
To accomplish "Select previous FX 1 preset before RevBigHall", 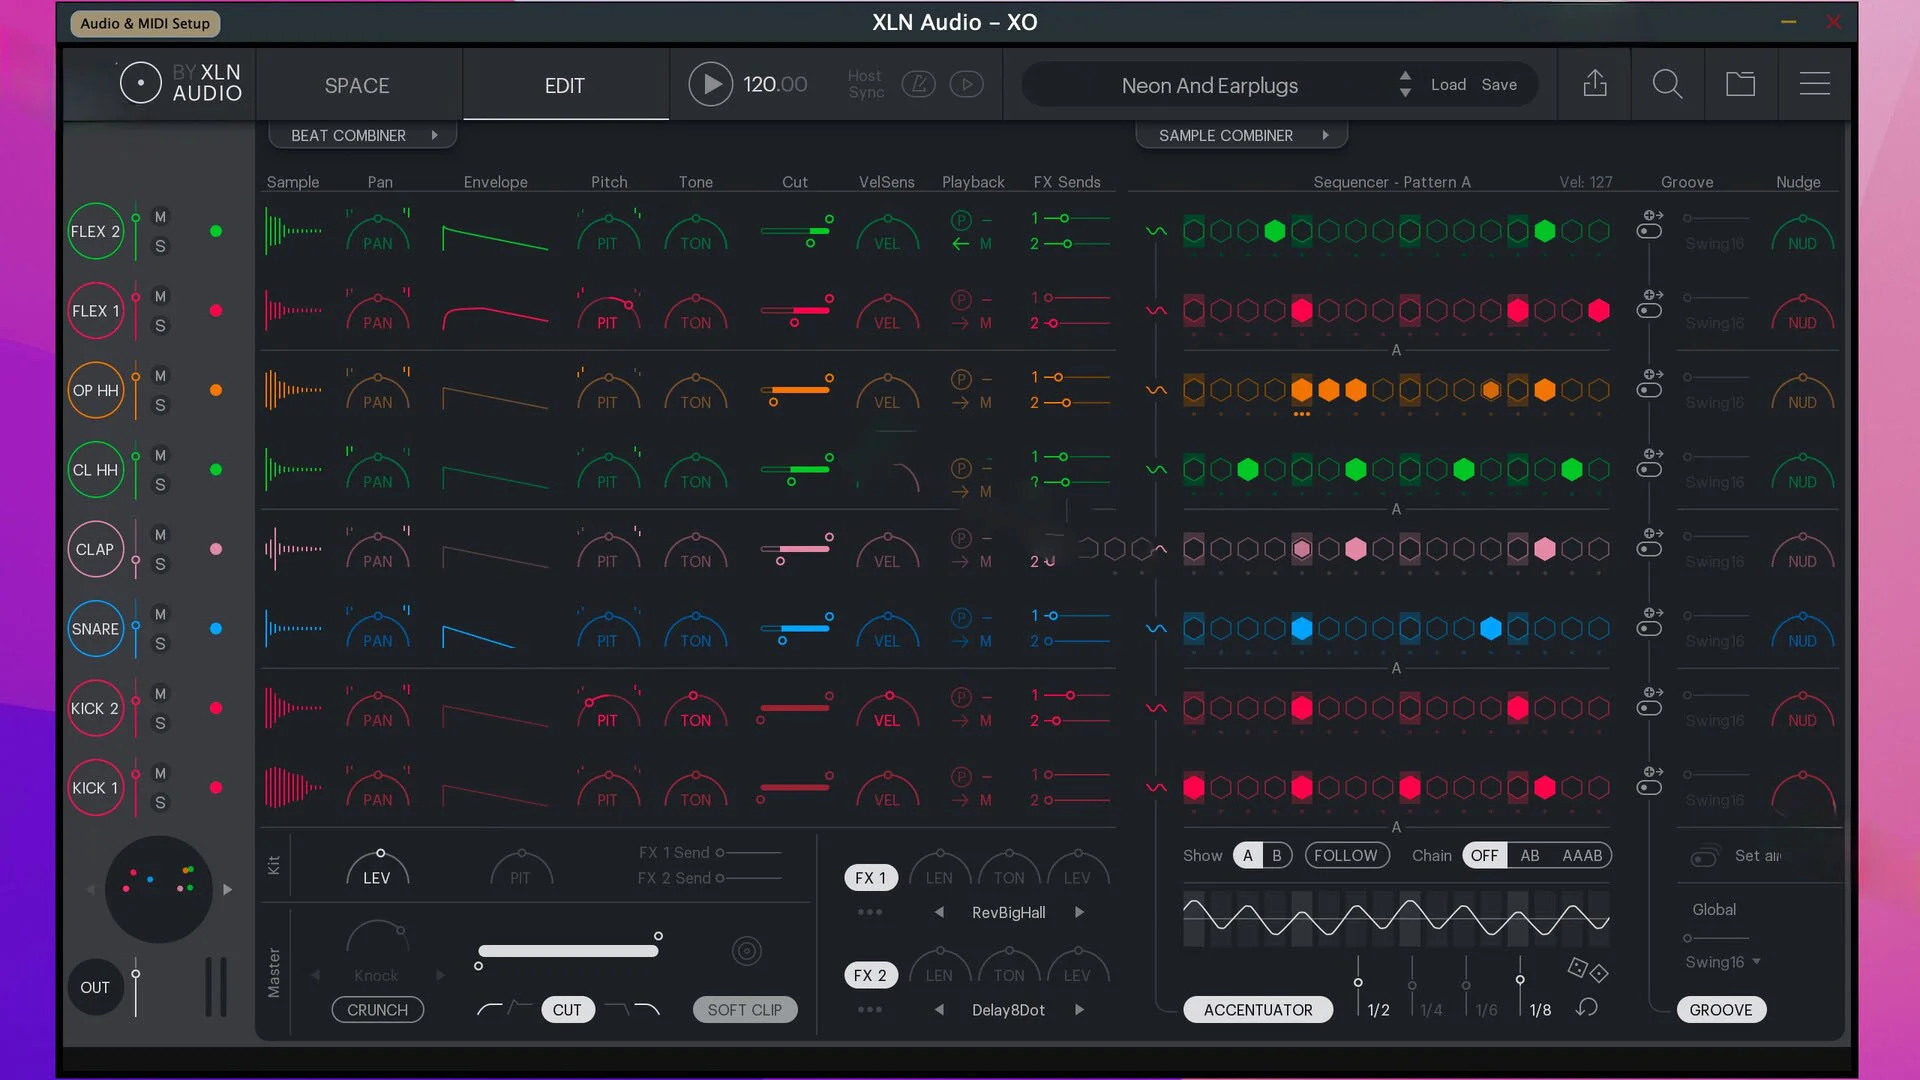I will 939,912.
